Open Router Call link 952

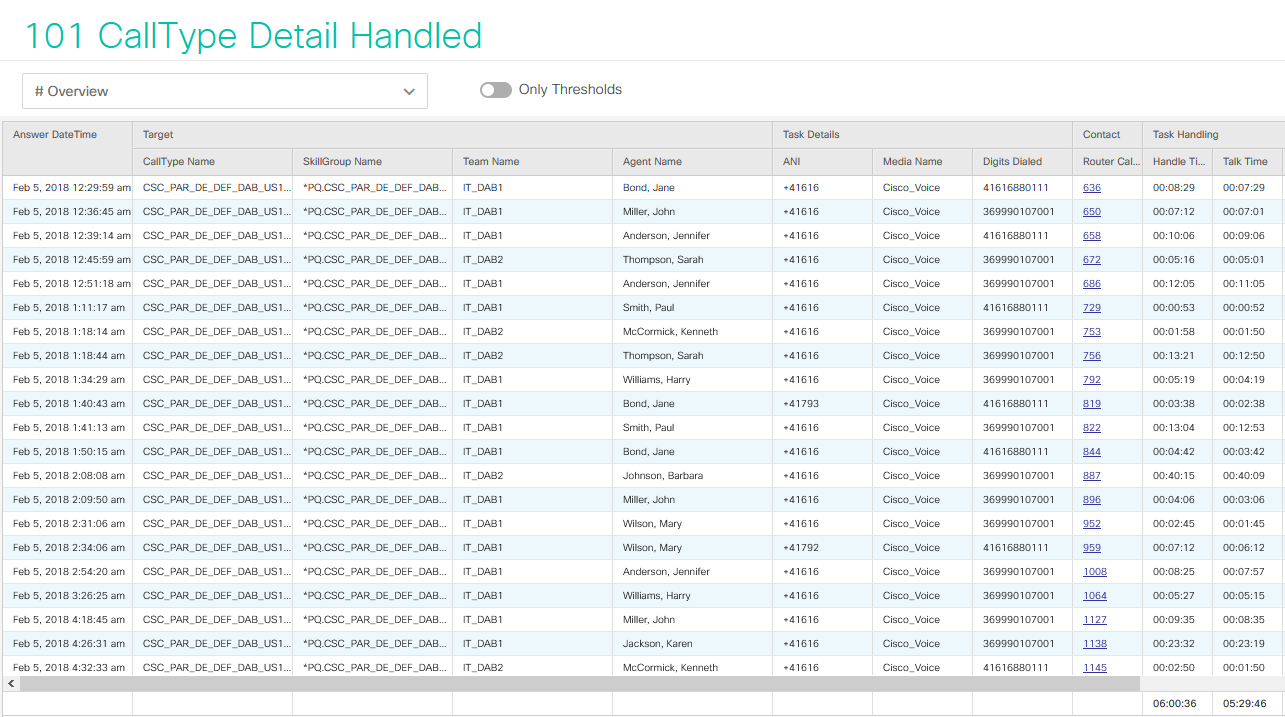click(x=1092, y=524)
